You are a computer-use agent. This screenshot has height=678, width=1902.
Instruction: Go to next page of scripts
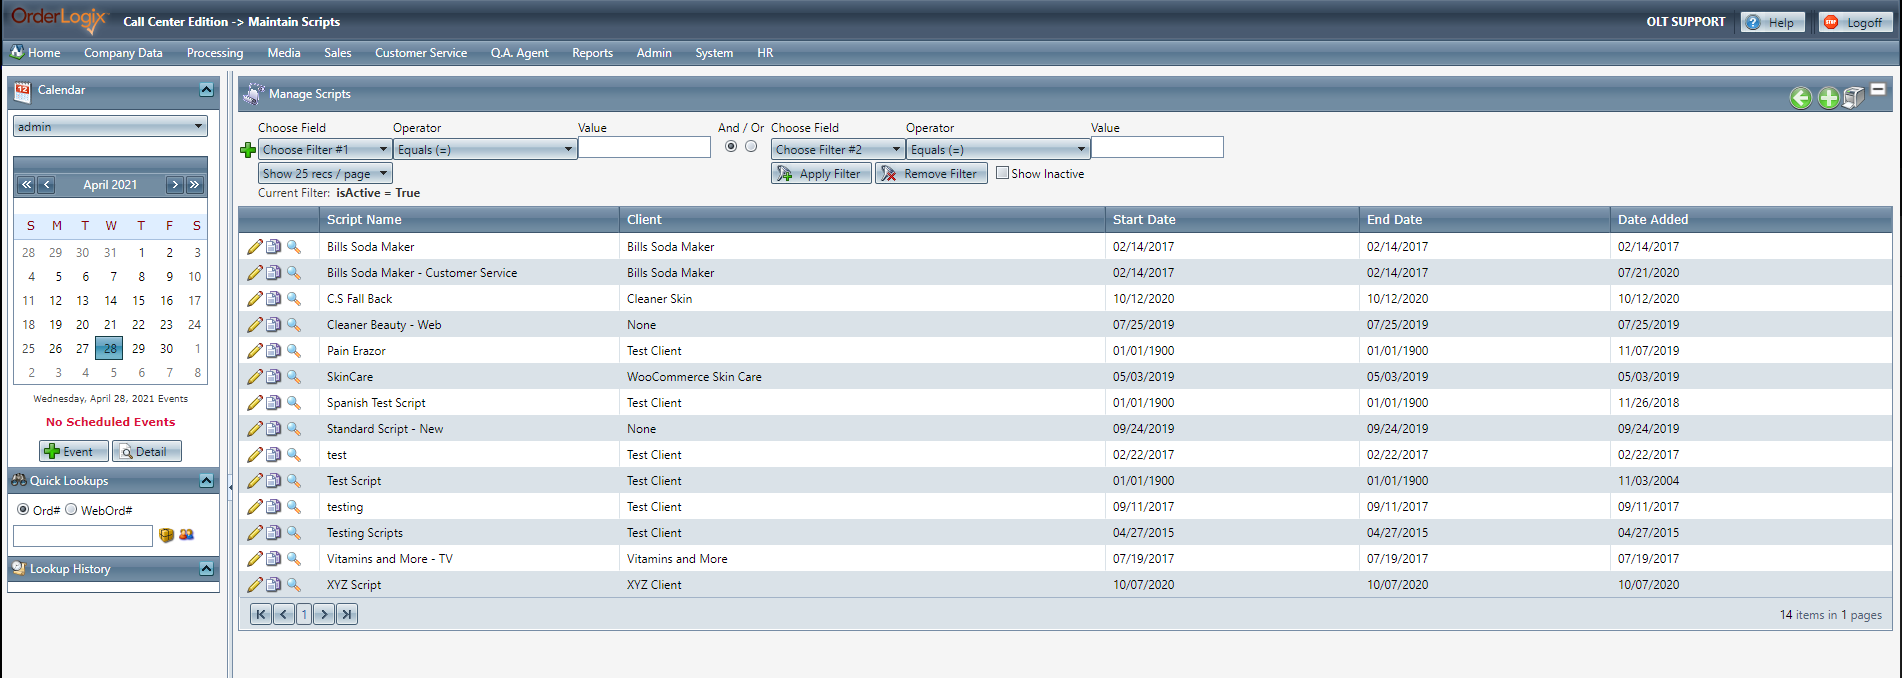pos(324,614)
